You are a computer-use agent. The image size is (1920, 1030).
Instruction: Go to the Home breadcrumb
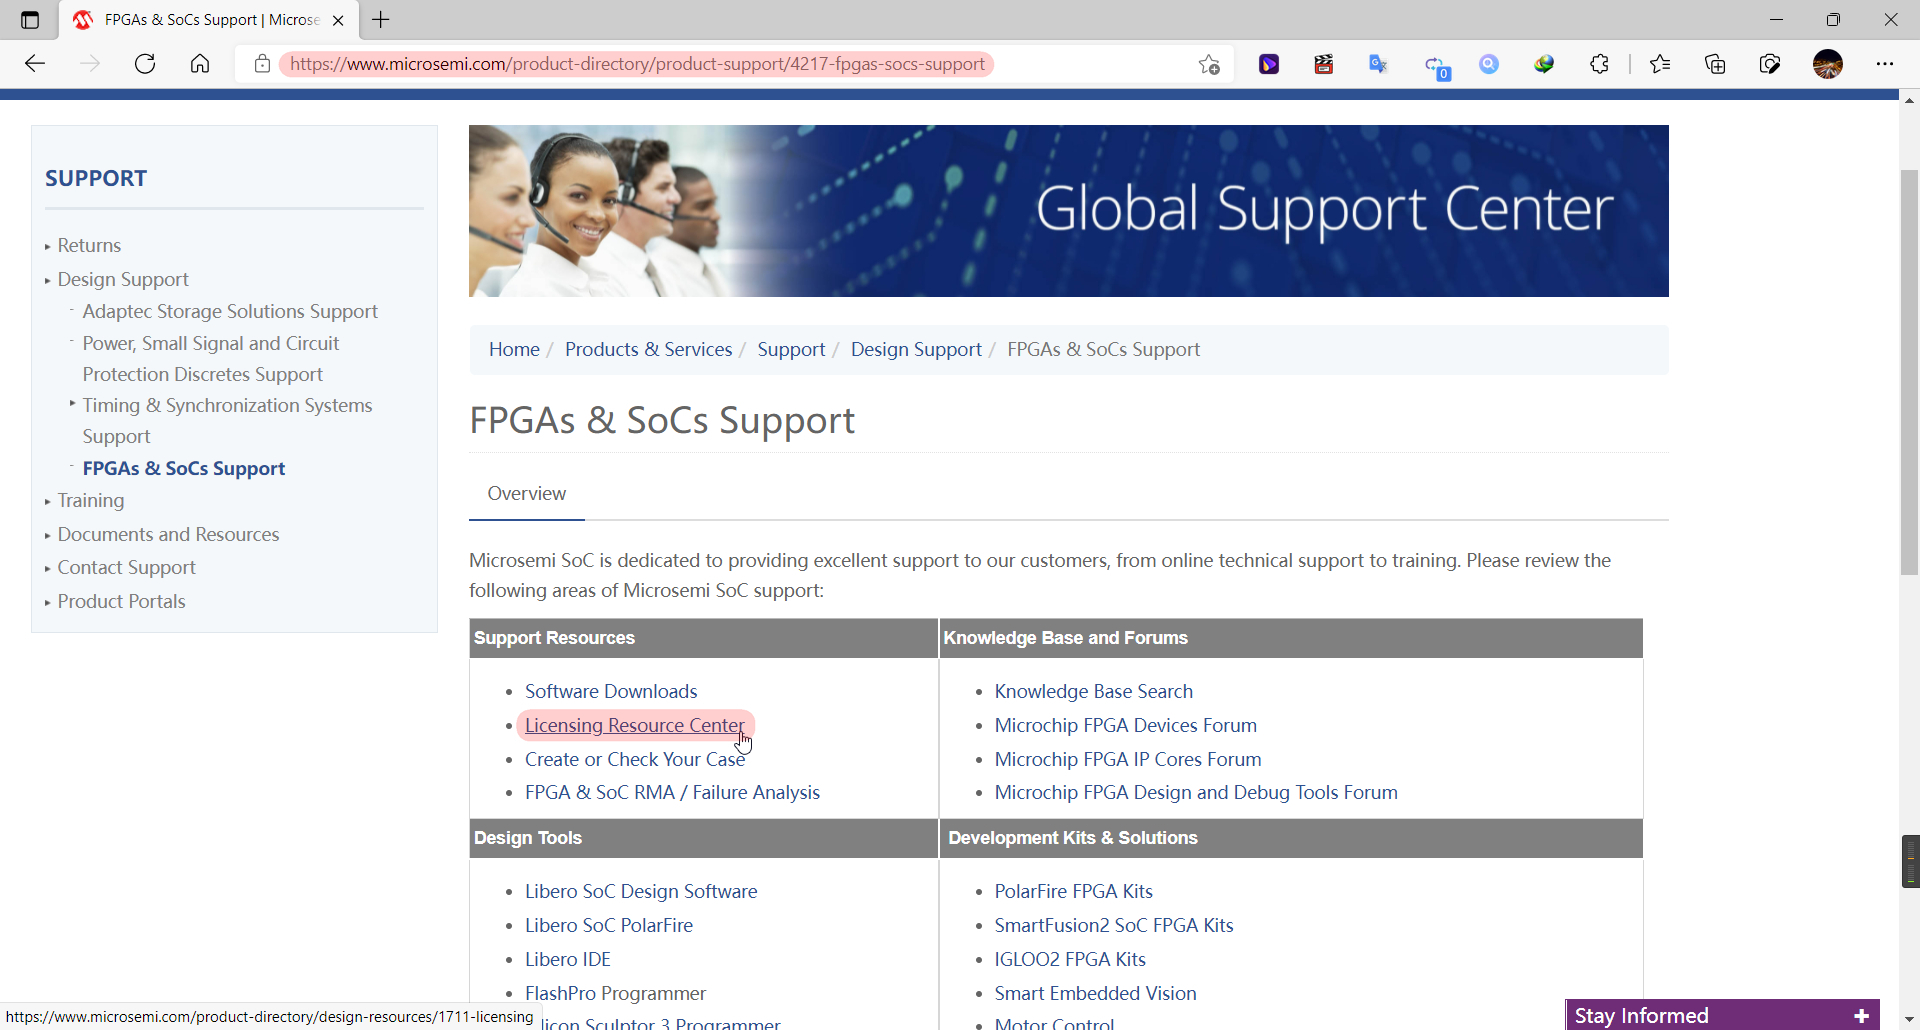click(514, 349)
